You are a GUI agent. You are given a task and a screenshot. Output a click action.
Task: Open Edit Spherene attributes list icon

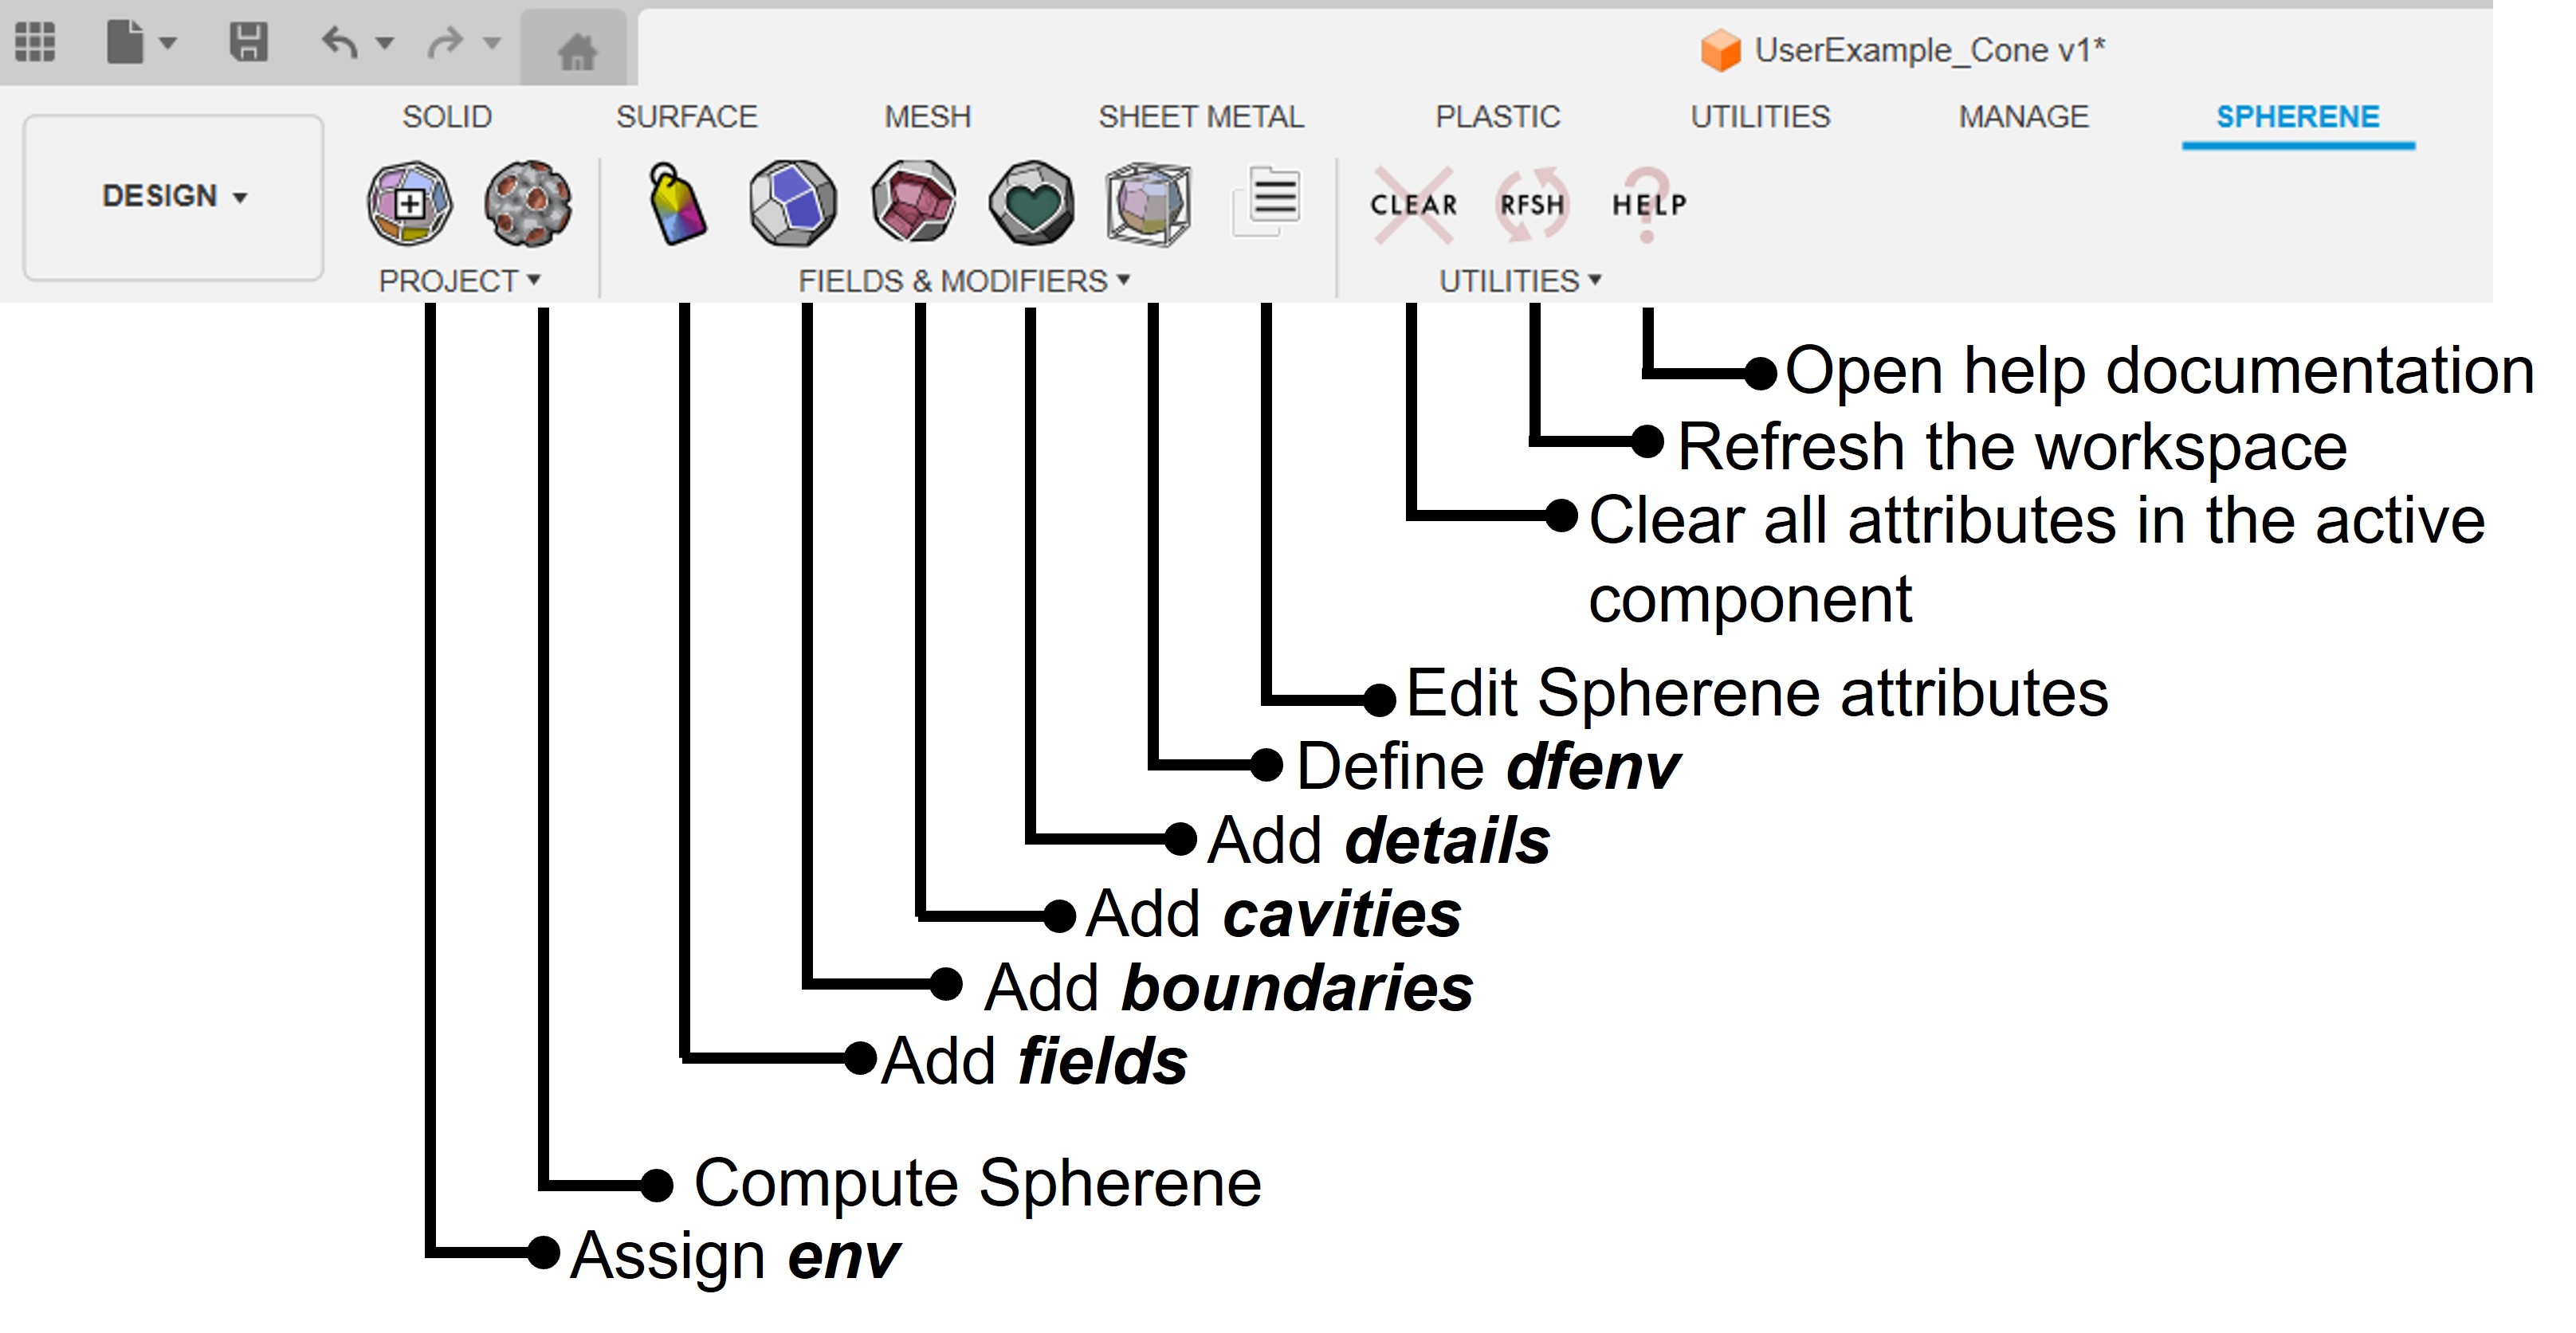pyautogui.click(x=1267, y=201)
